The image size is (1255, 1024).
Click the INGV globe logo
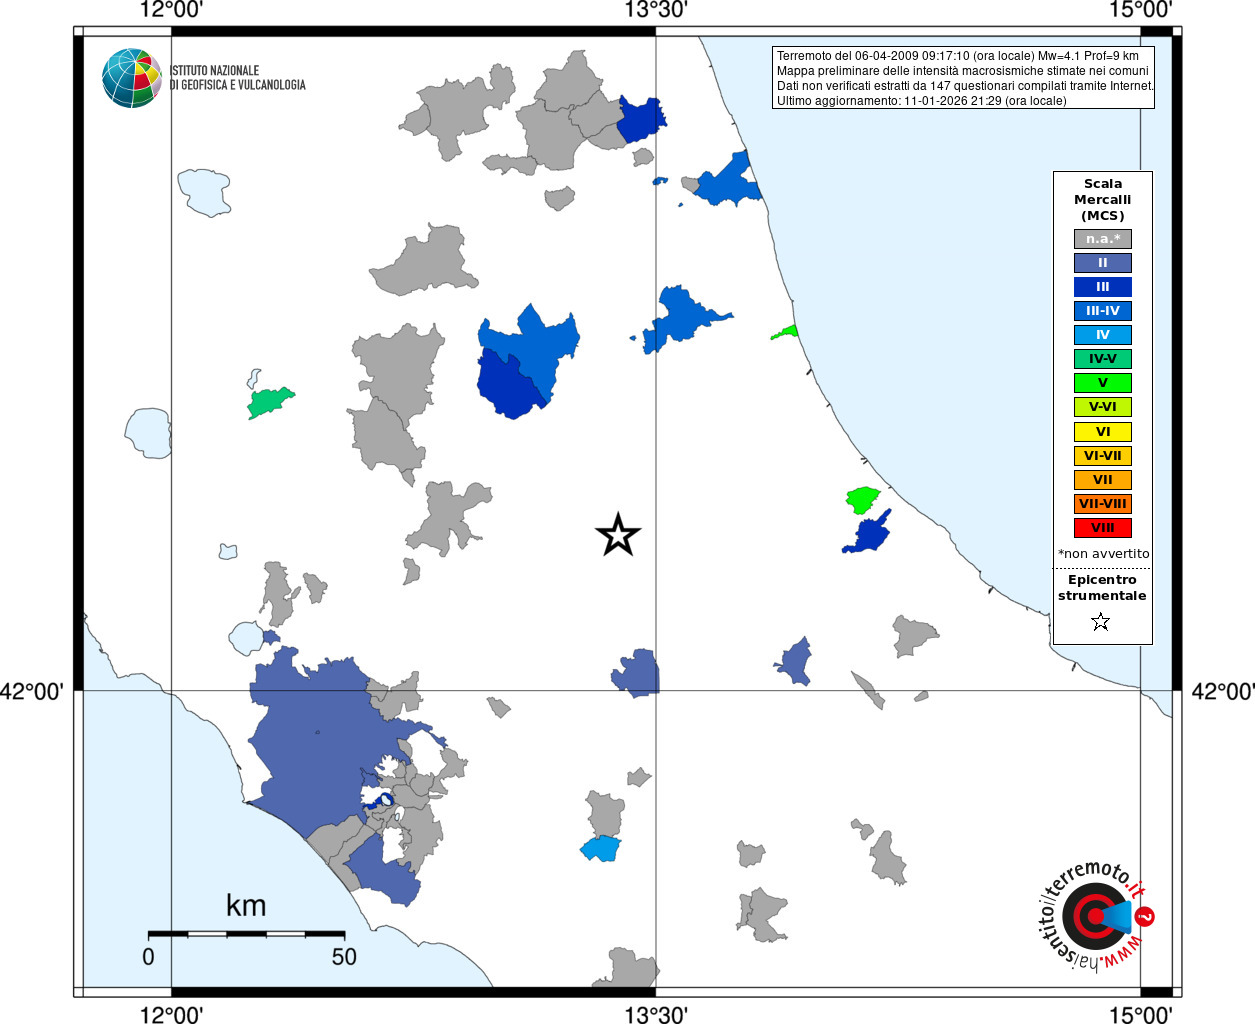click(131, 78)
